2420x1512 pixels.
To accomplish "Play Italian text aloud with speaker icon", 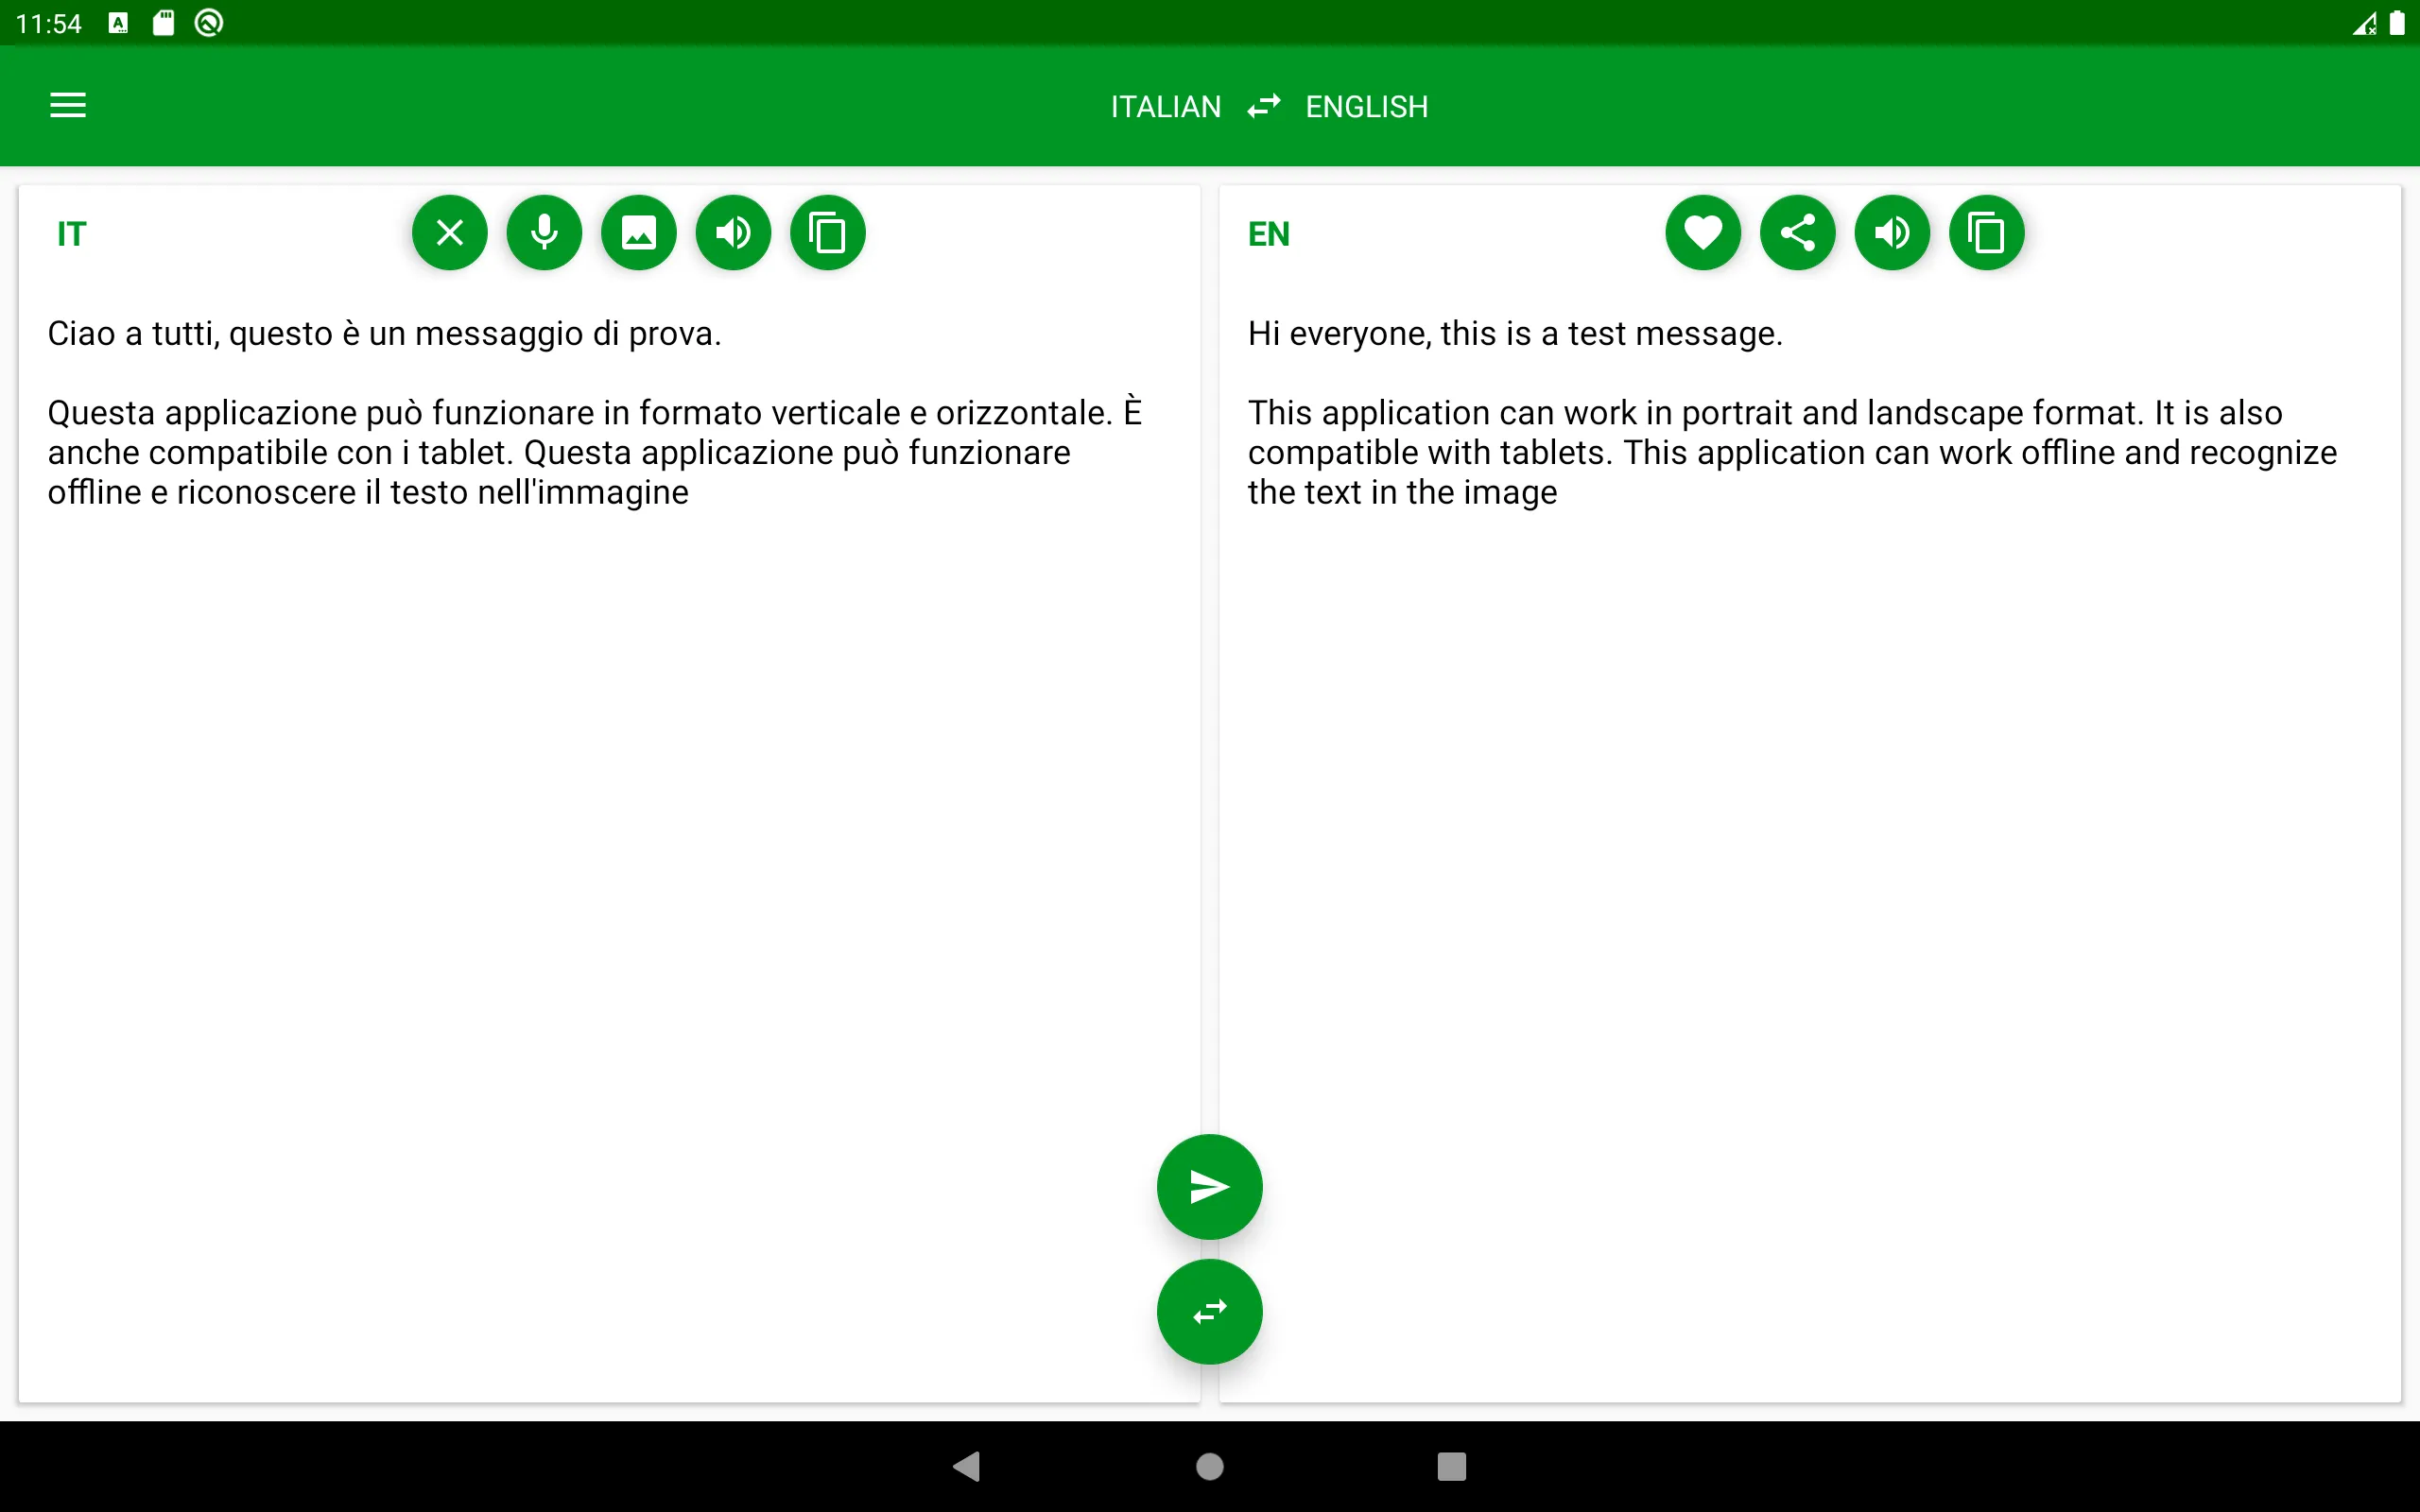I will click(x=733, y=233).
